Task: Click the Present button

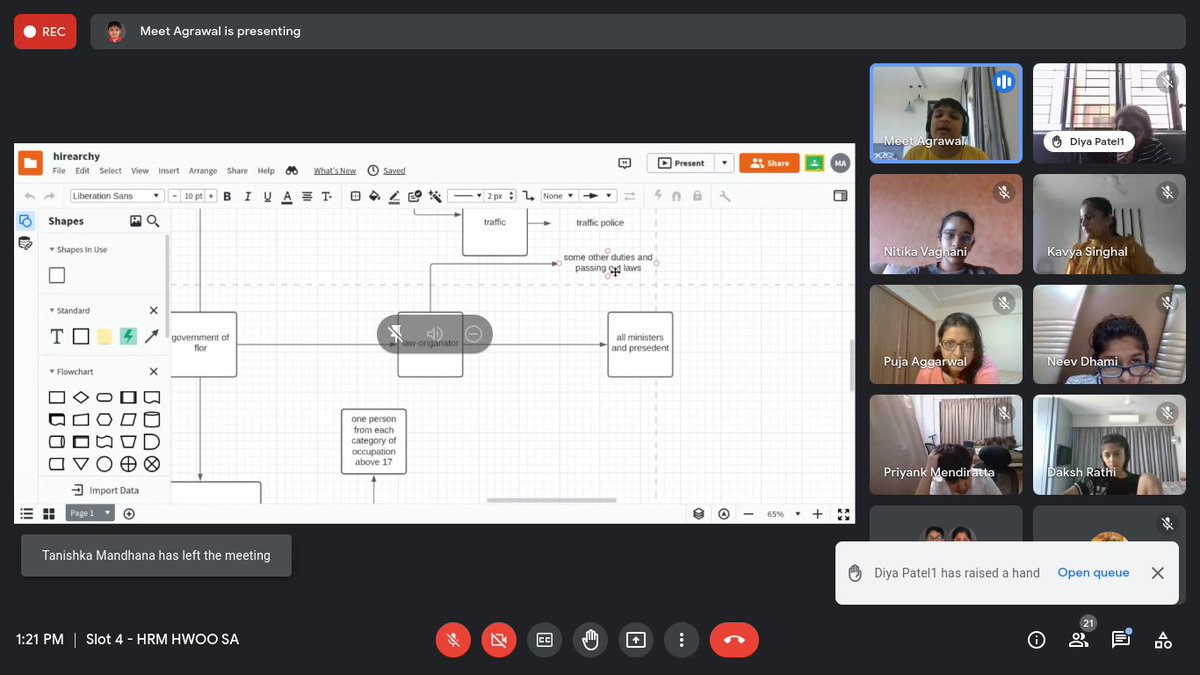Action: point(681,163)
